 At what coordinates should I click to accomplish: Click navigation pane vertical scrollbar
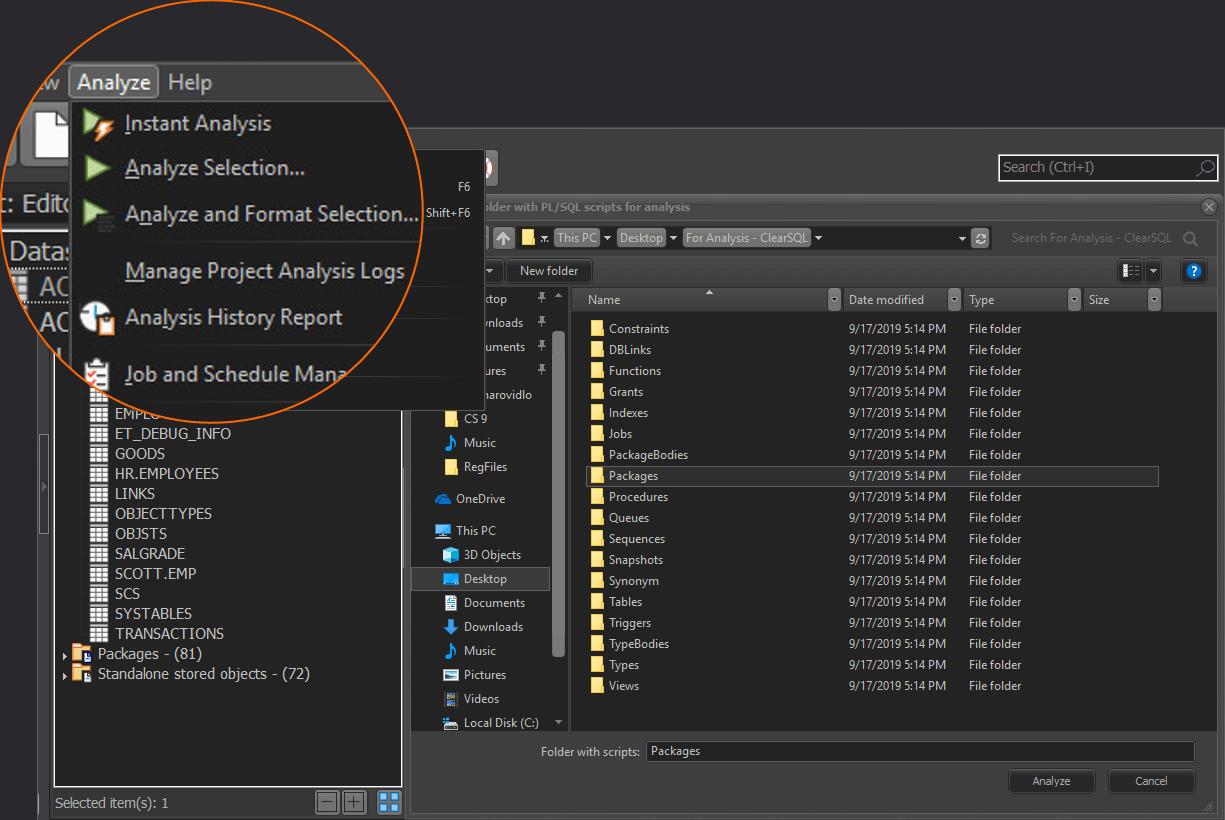coord(558,494)
